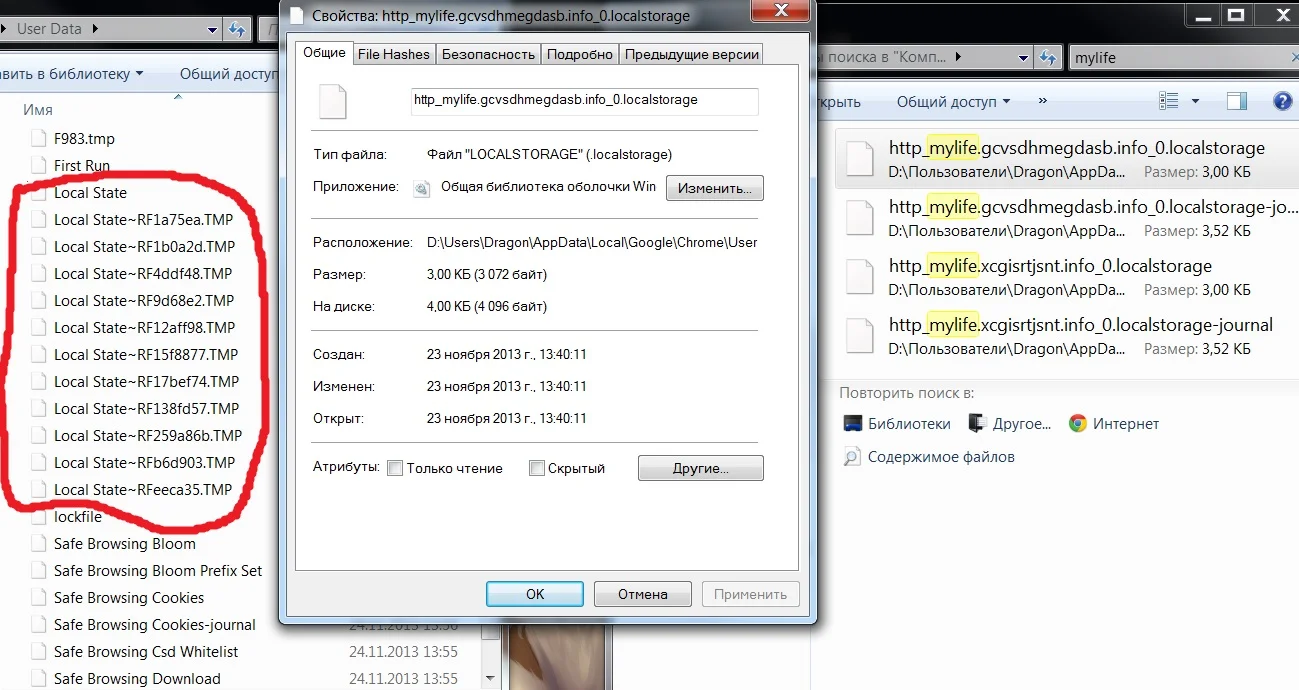Select xcgisrtjsnt.info_0.localstorage search result

(1066, 278)
